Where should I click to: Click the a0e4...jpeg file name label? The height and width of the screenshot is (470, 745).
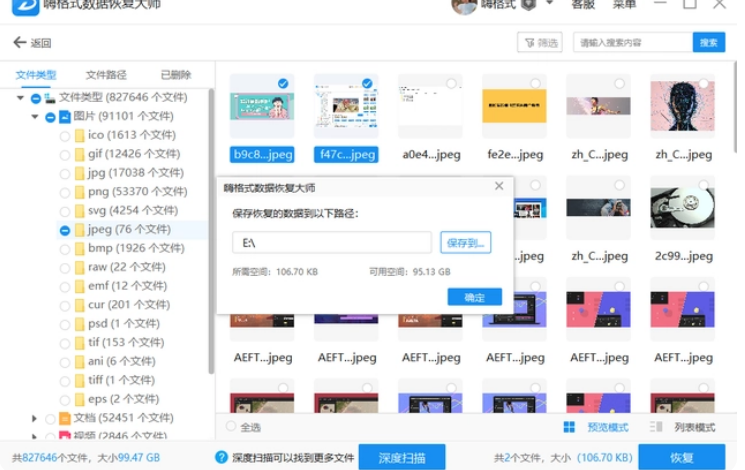[431, 154]
